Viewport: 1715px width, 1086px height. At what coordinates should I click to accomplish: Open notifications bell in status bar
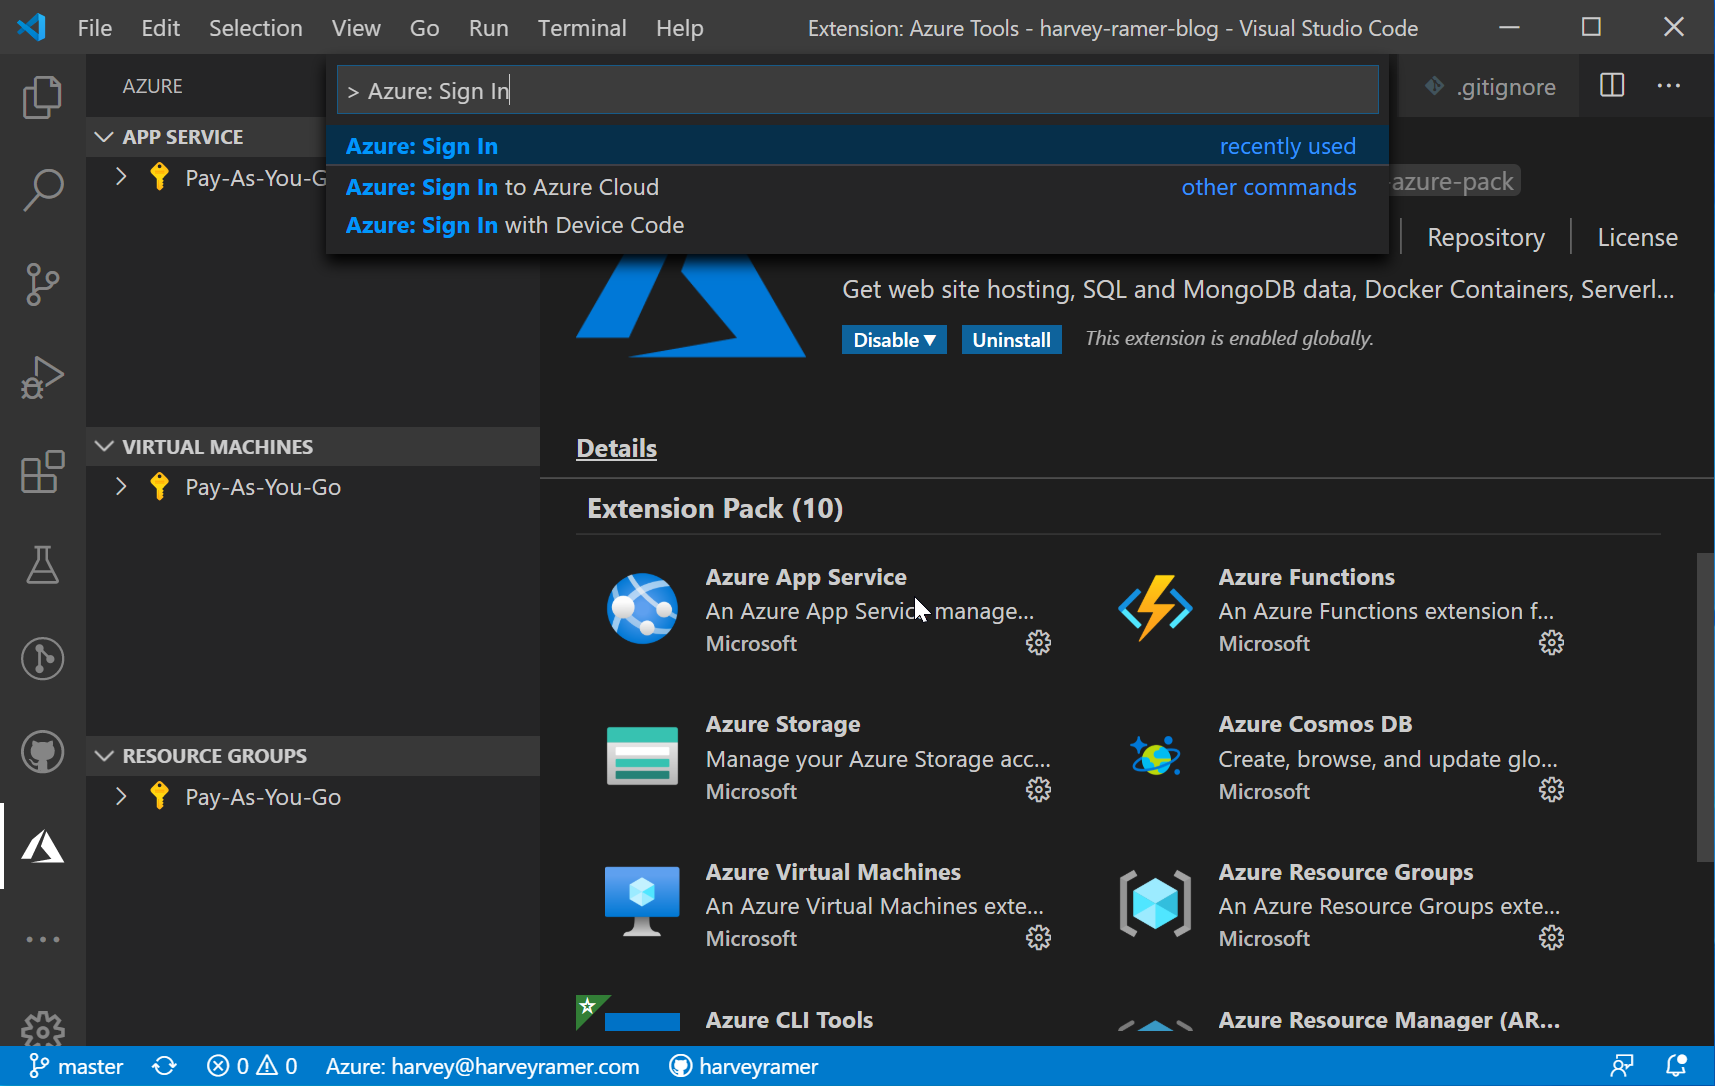(x=1677, y=1066)
